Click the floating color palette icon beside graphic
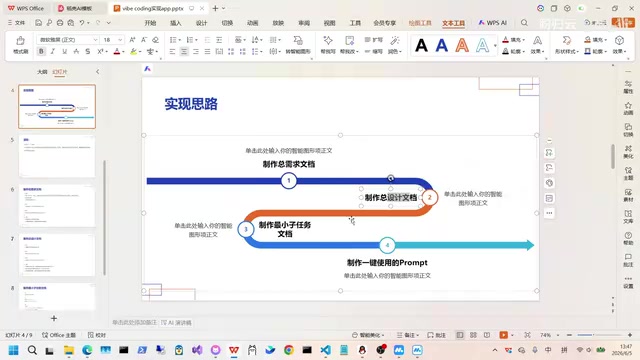This screenshot has height=360, width=640. (549, 183)
